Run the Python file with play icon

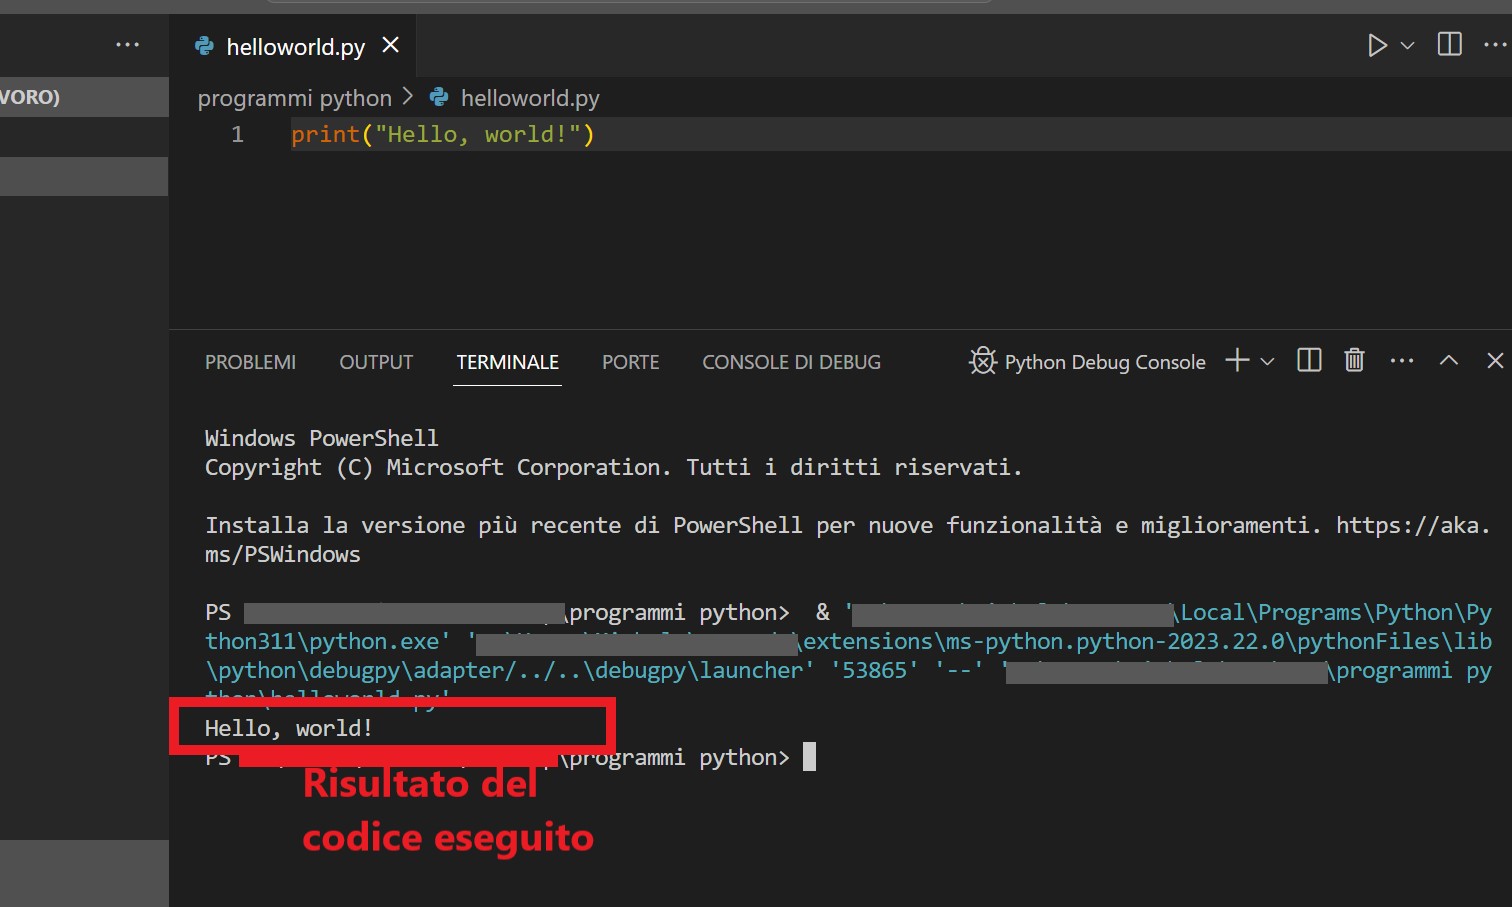pyautogui.click(x=1377, y=45)
